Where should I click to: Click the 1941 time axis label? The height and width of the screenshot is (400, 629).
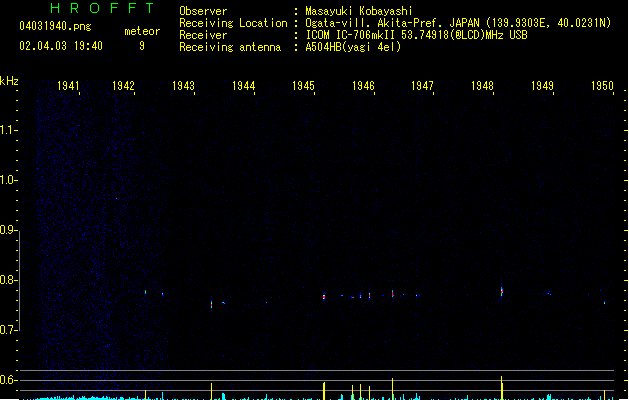(x=68, y=86)
